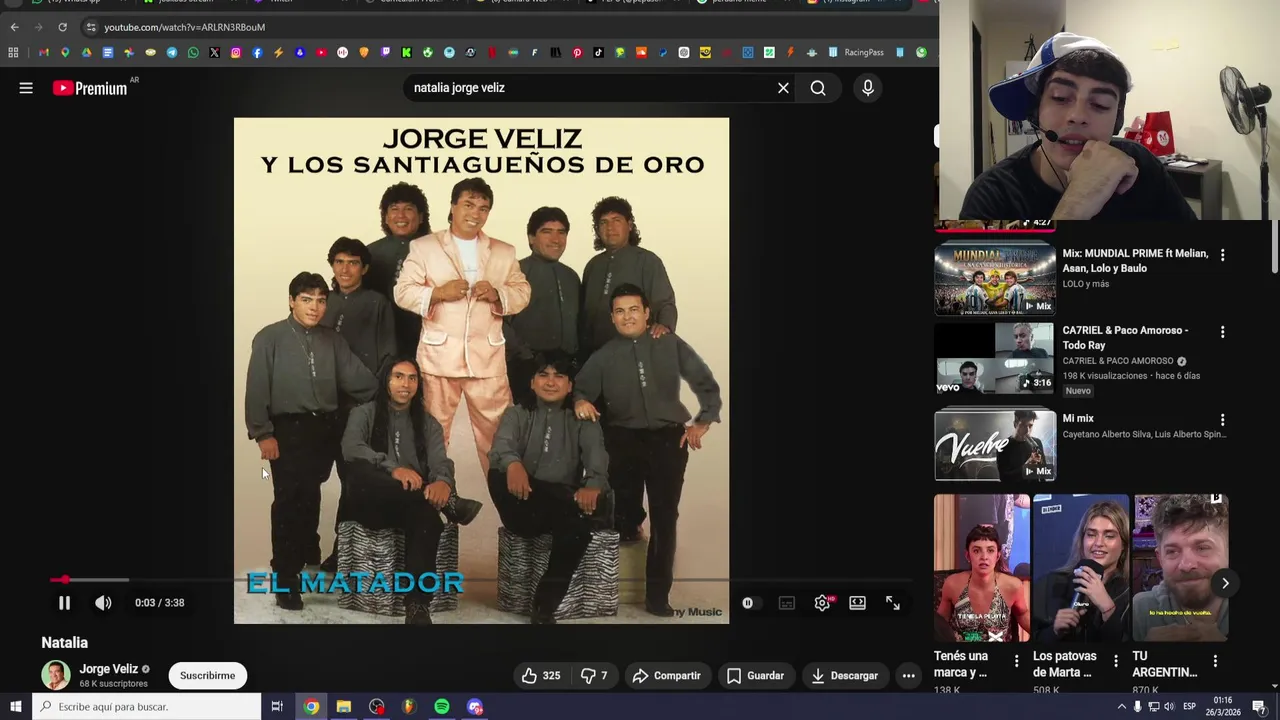The image size is (1280, 720).
Task: Open the RacingPass bookmark
Action: click(855, 52)
